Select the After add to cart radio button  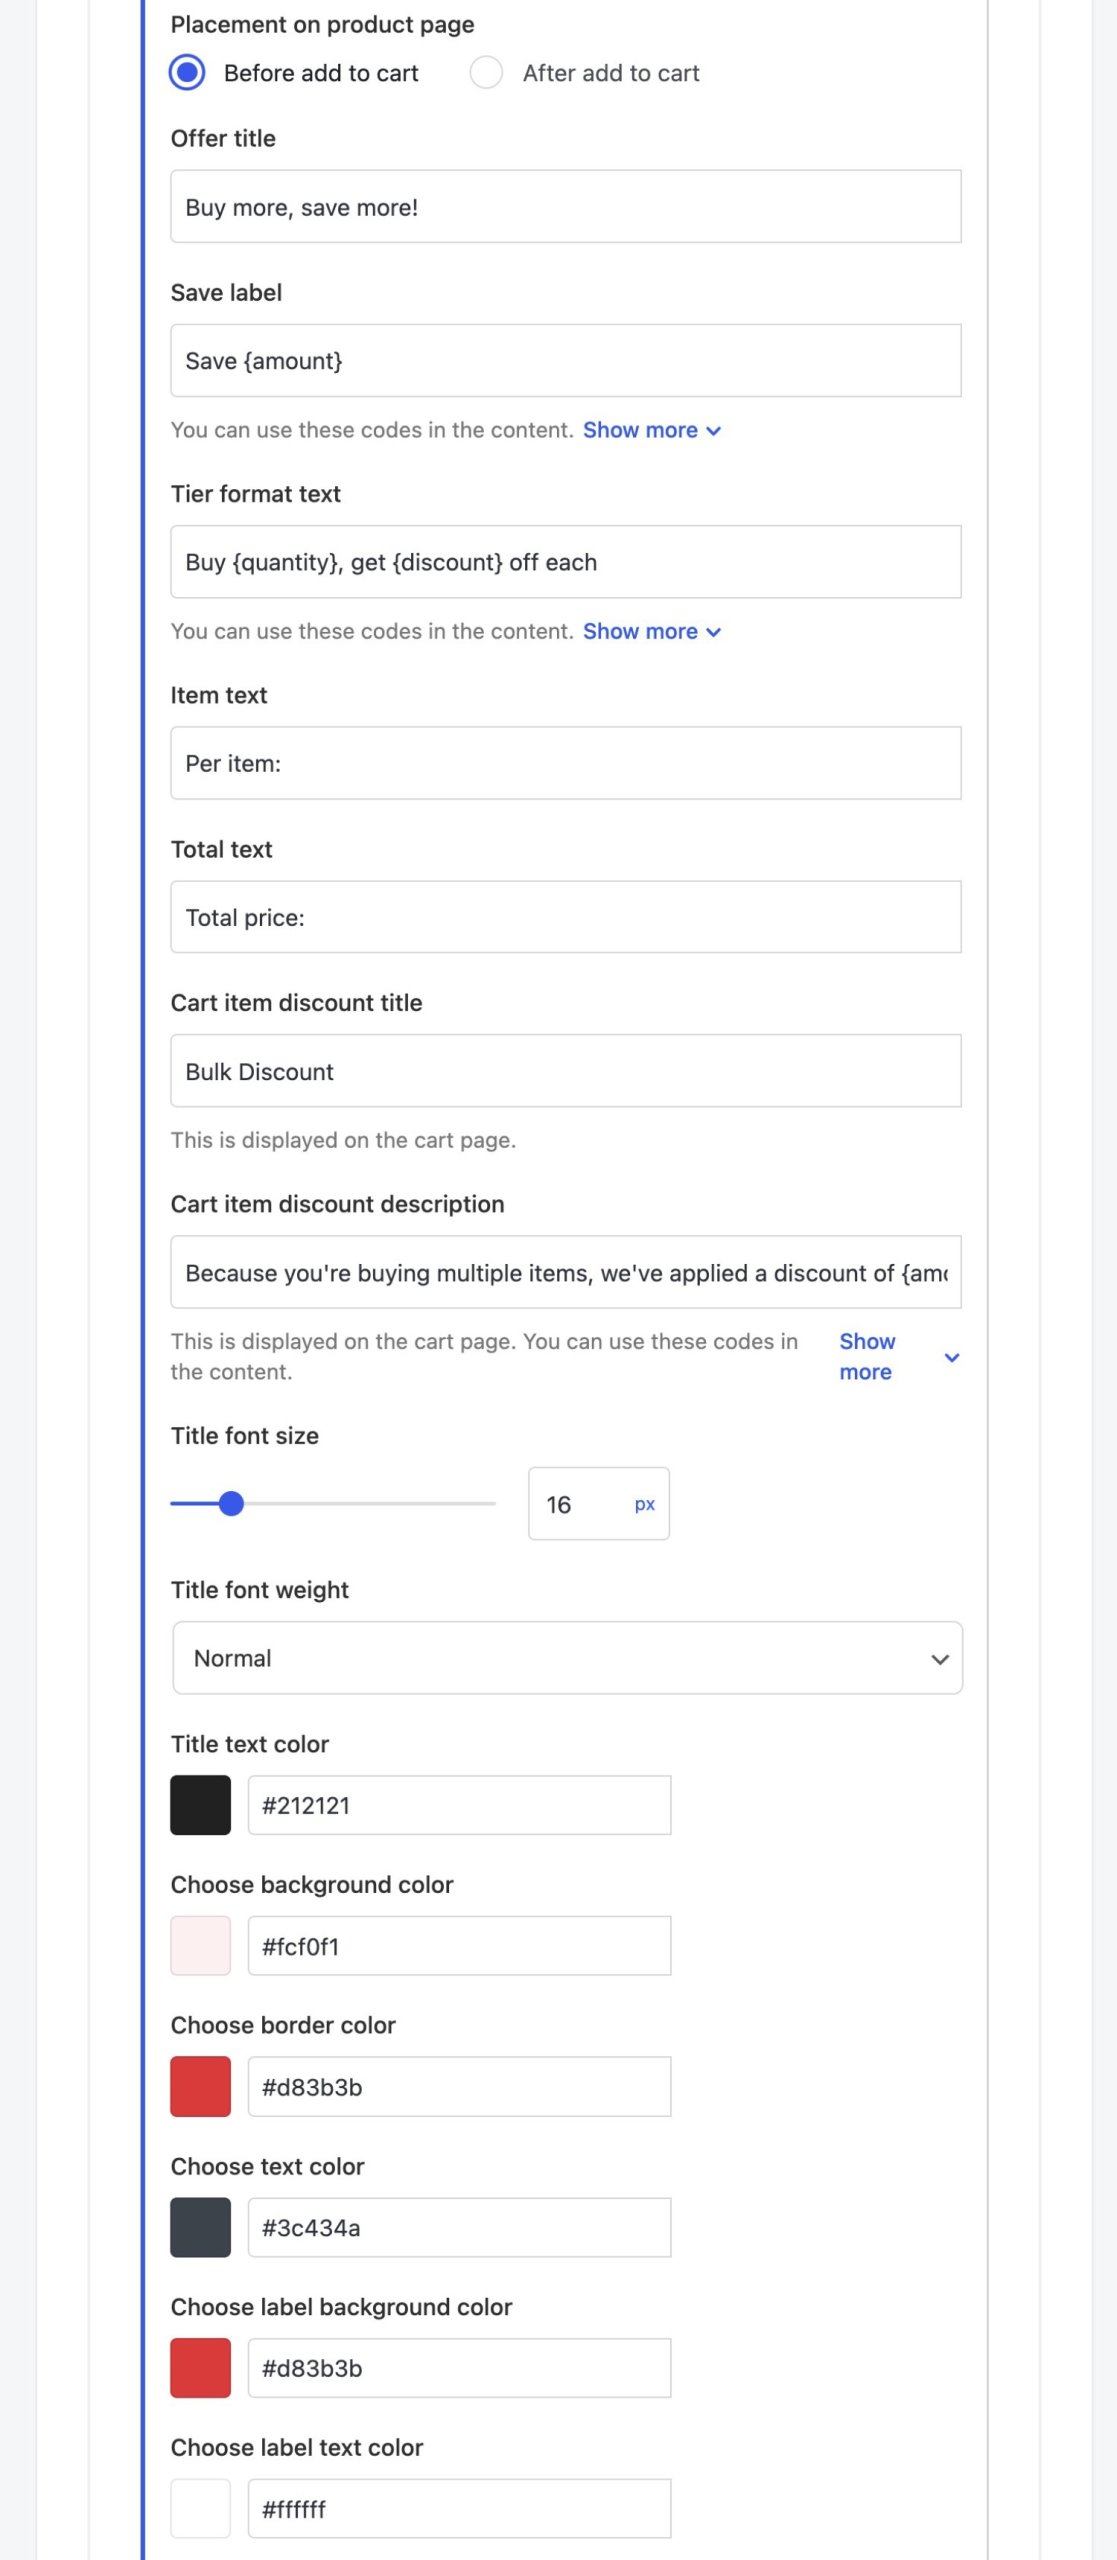click(x=486, y=73)
